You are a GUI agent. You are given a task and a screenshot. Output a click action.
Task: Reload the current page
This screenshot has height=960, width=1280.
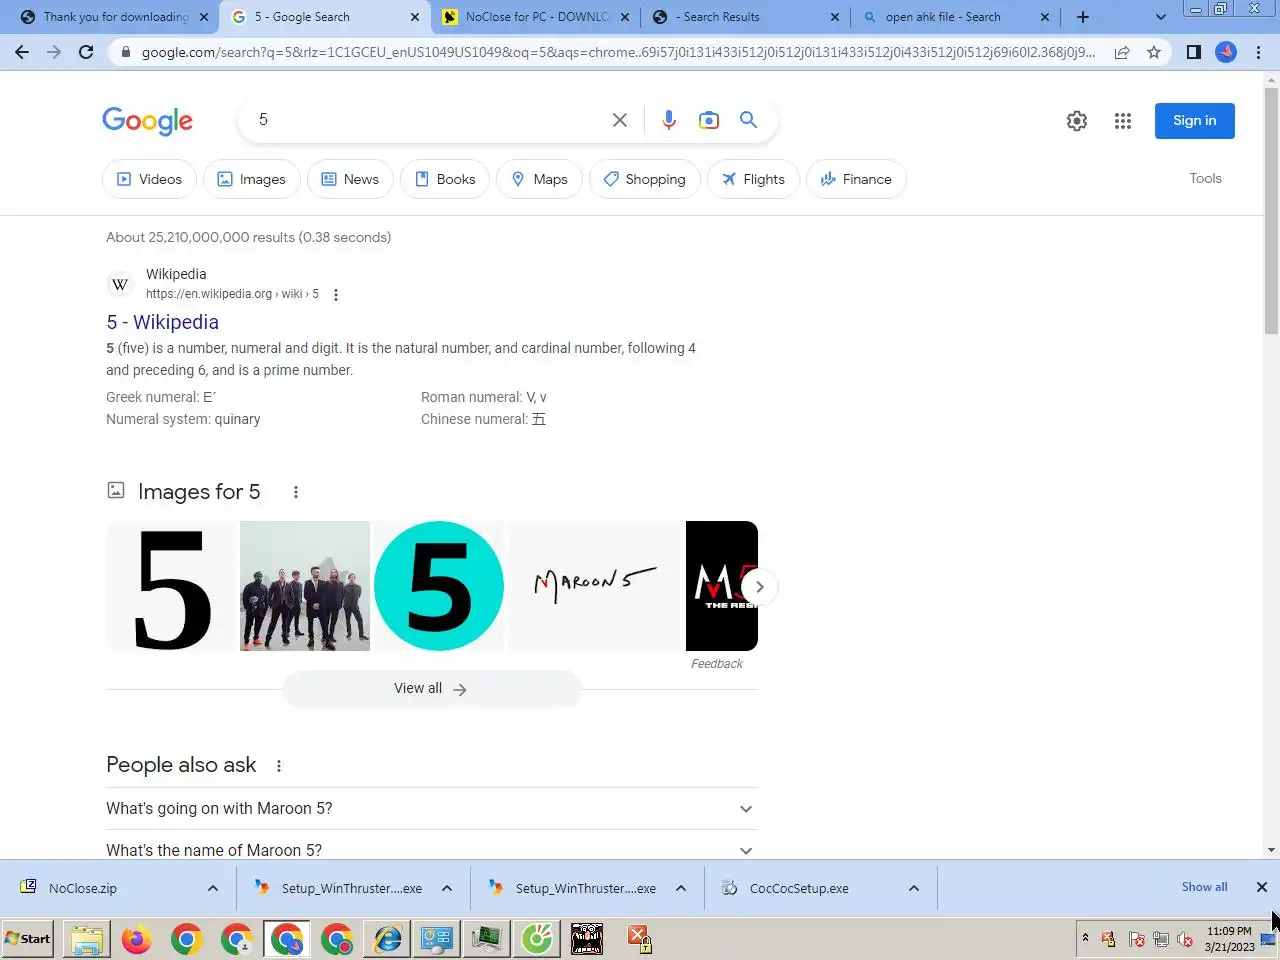pos(86,52)
